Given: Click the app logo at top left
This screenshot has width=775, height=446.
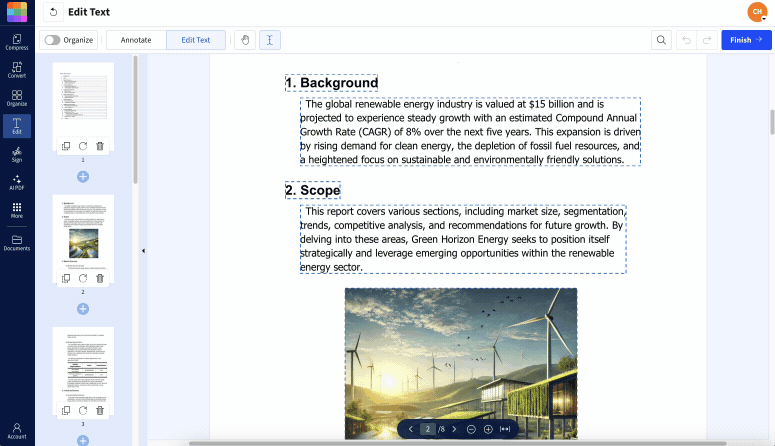Looking at the screenshot, I should pos(17,12).
